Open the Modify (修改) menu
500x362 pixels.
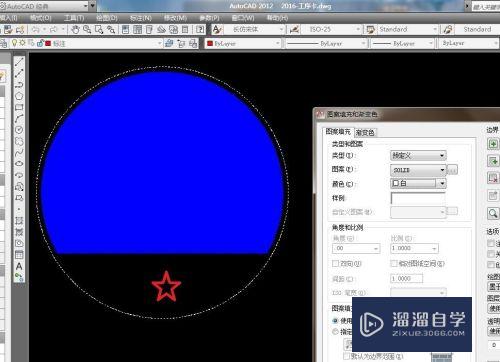click(175, 18)
